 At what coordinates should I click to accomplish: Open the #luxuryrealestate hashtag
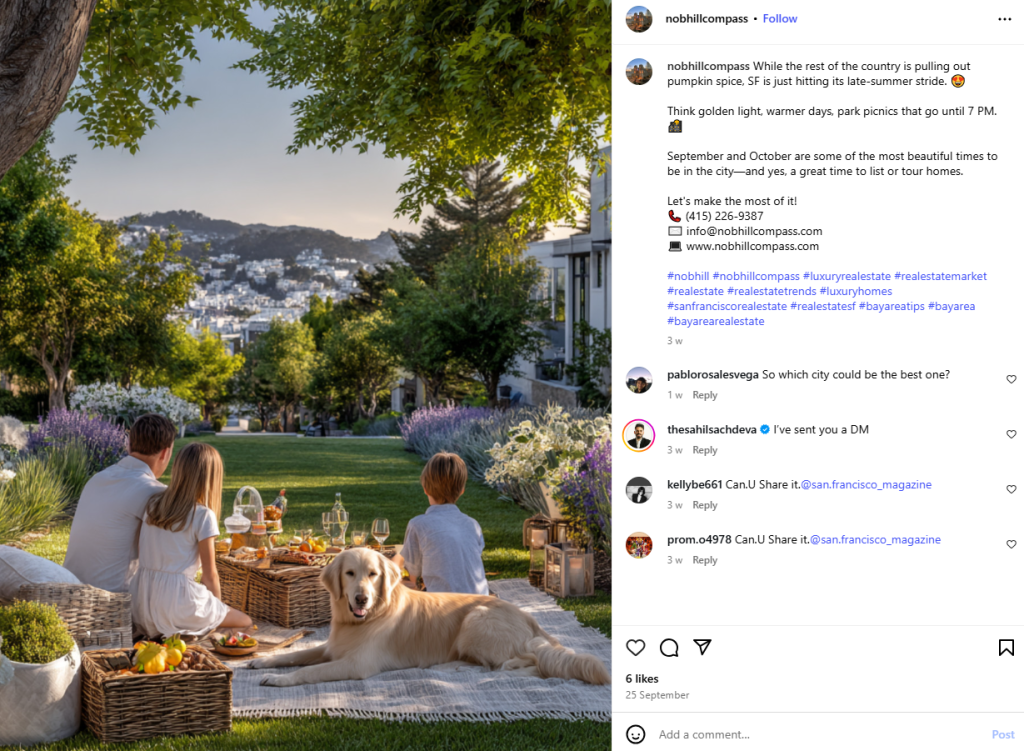846,276
